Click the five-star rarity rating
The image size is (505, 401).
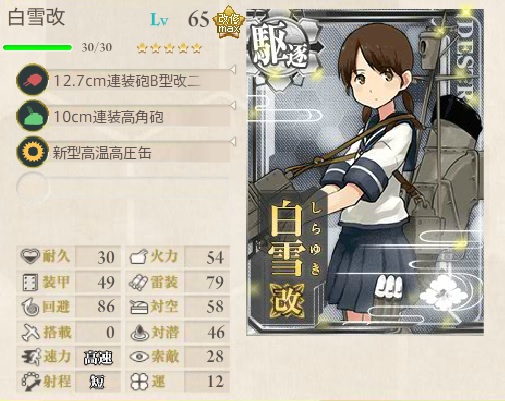169,48
